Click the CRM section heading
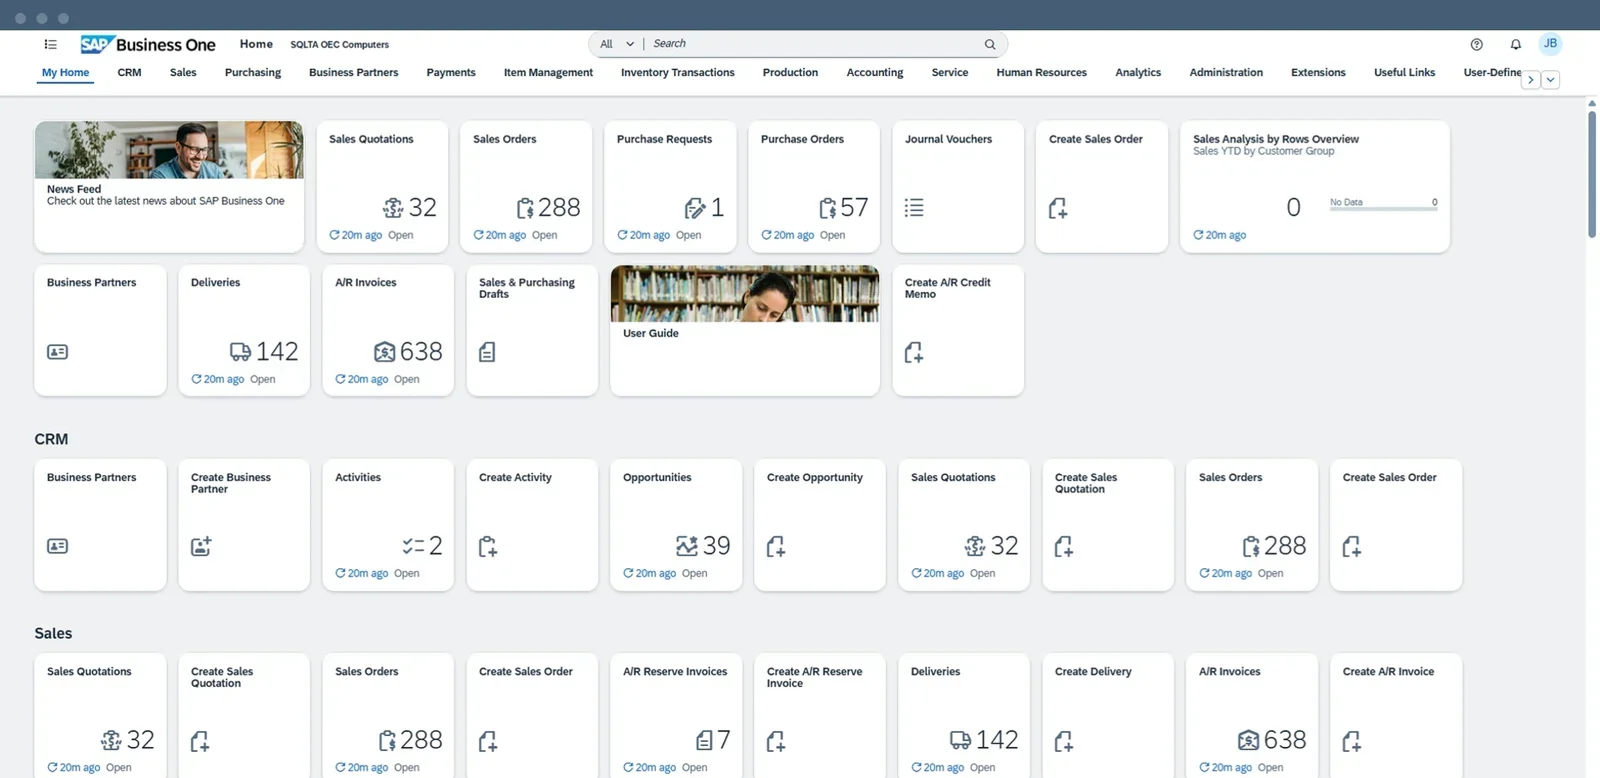 click(x=51, y=439)
